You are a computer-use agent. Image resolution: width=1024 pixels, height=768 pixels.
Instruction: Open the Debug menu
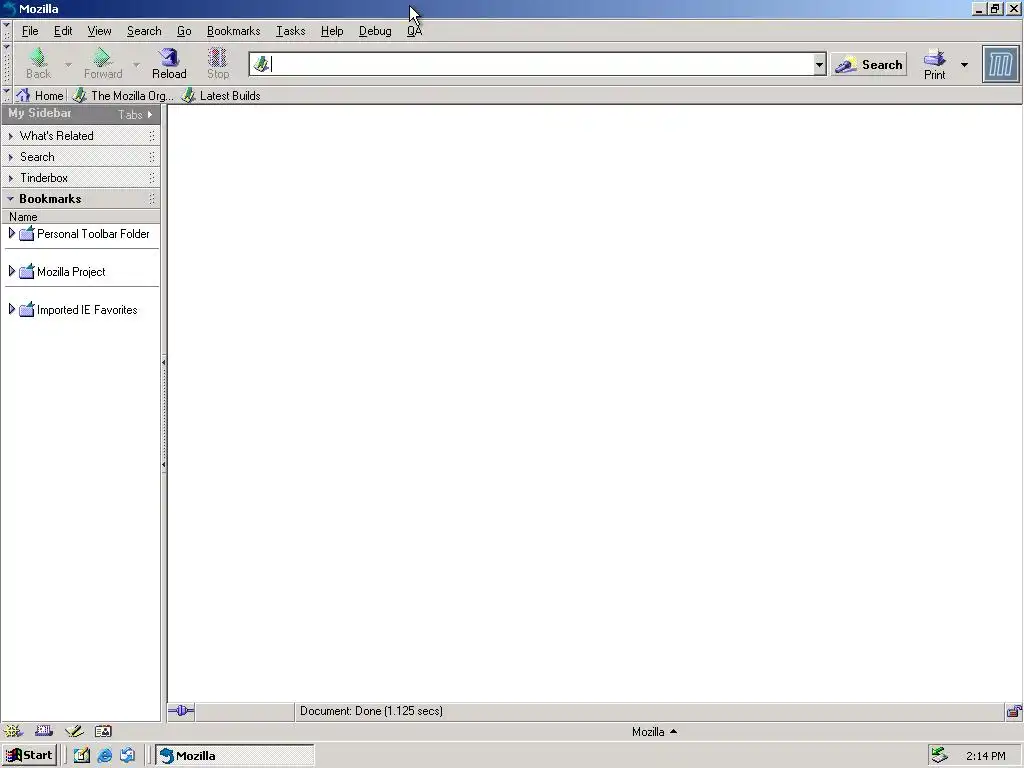tap(375, 31)
